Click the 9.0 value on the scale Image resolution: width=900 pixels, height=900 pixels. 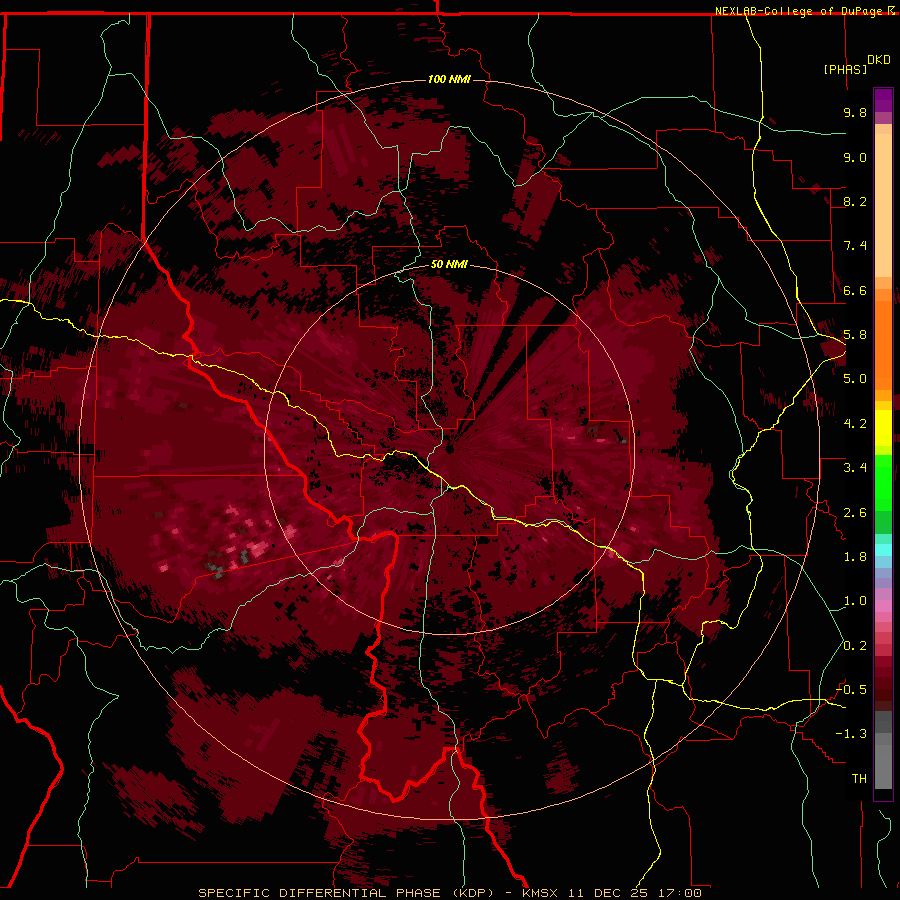click(855, 157)
